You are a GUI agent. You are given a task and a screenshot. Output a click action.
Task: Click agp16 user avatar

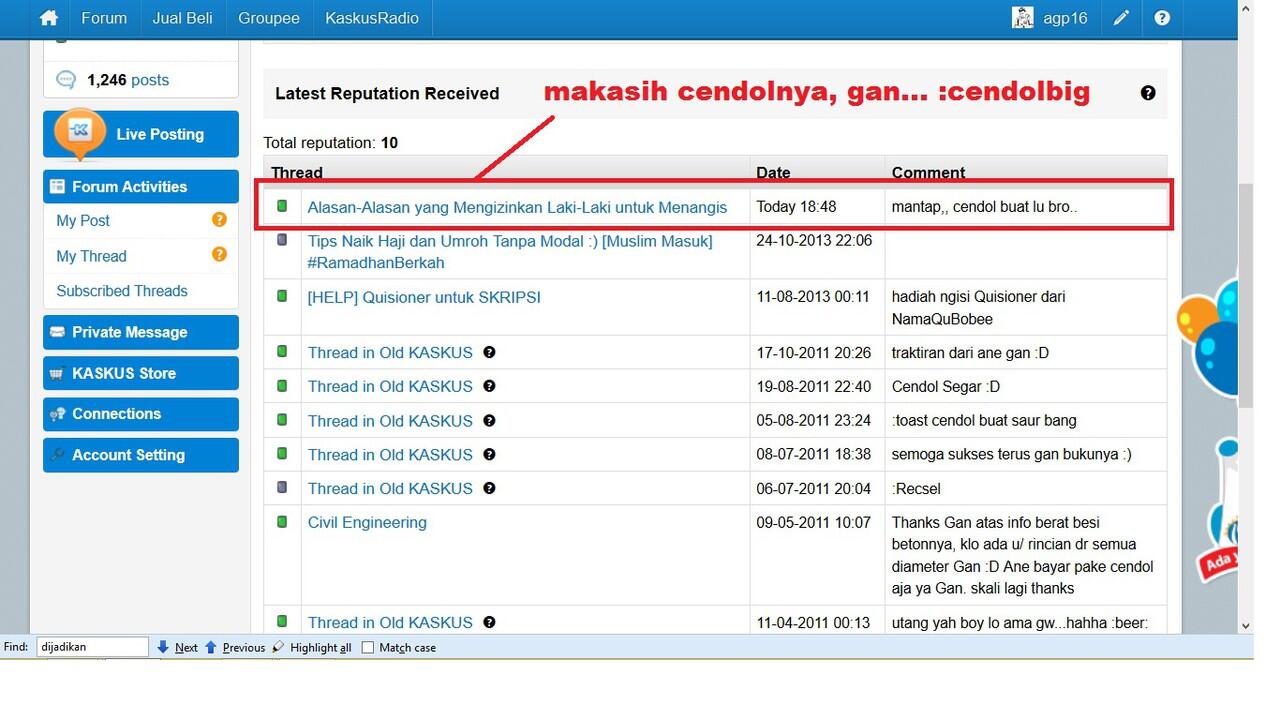click(x=1022, y=18)
